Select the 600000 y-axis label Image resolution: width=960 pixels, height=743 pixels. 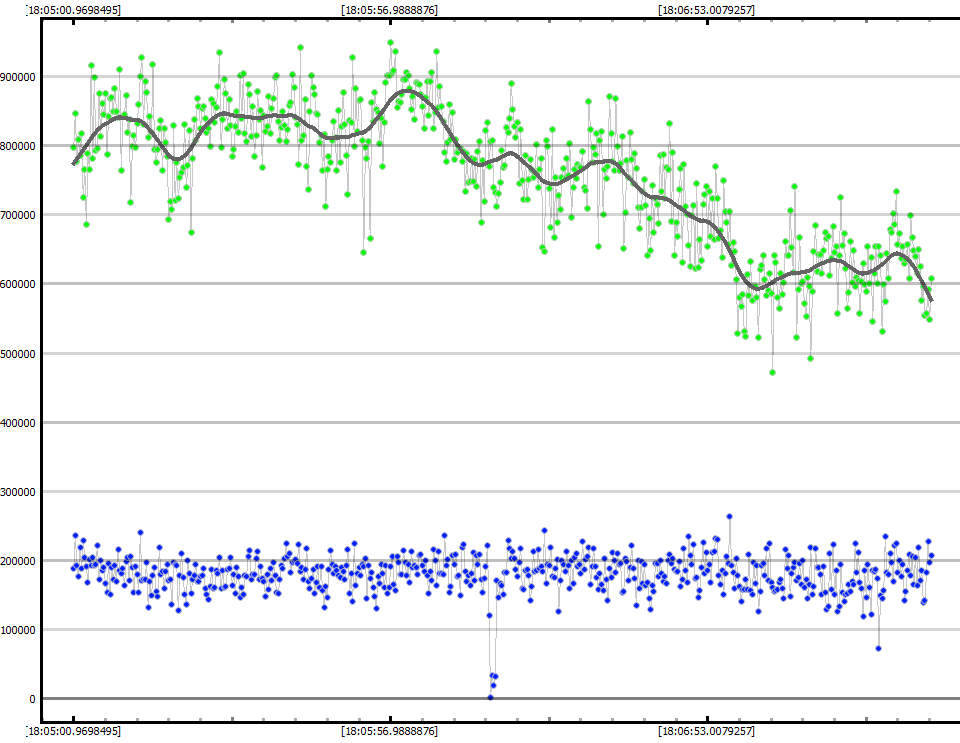pos(19,284)
